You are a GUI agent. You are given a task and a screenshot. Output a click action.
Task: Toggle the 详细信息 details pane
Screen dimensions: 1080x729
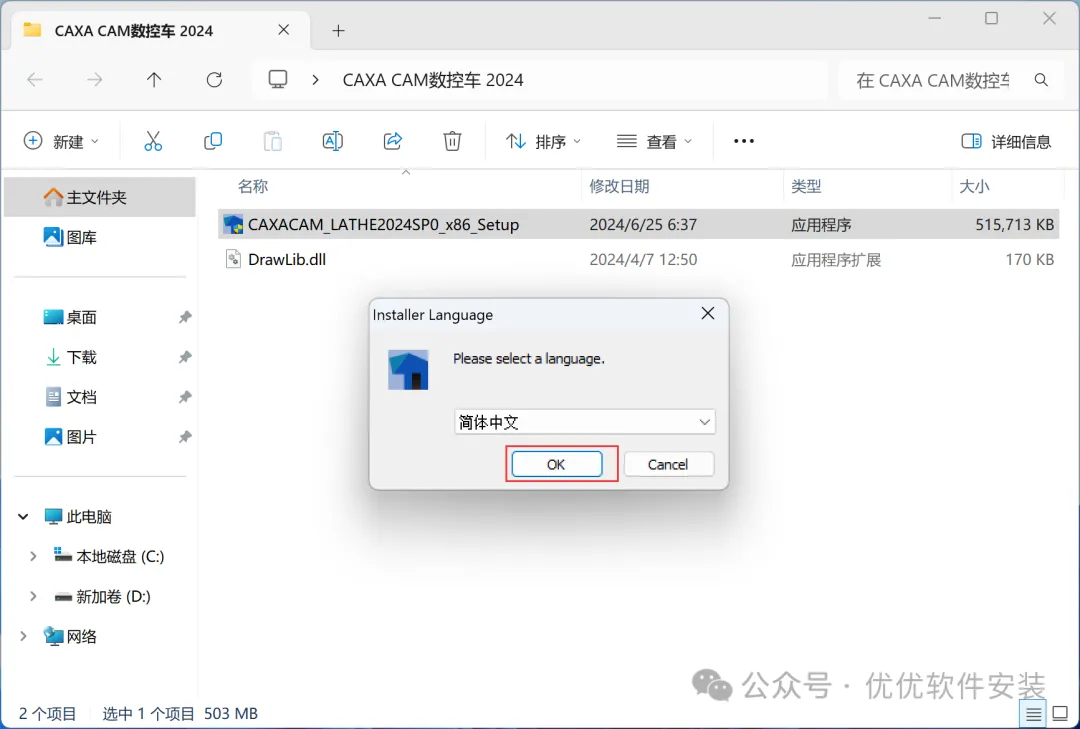tap(1006, 141)
